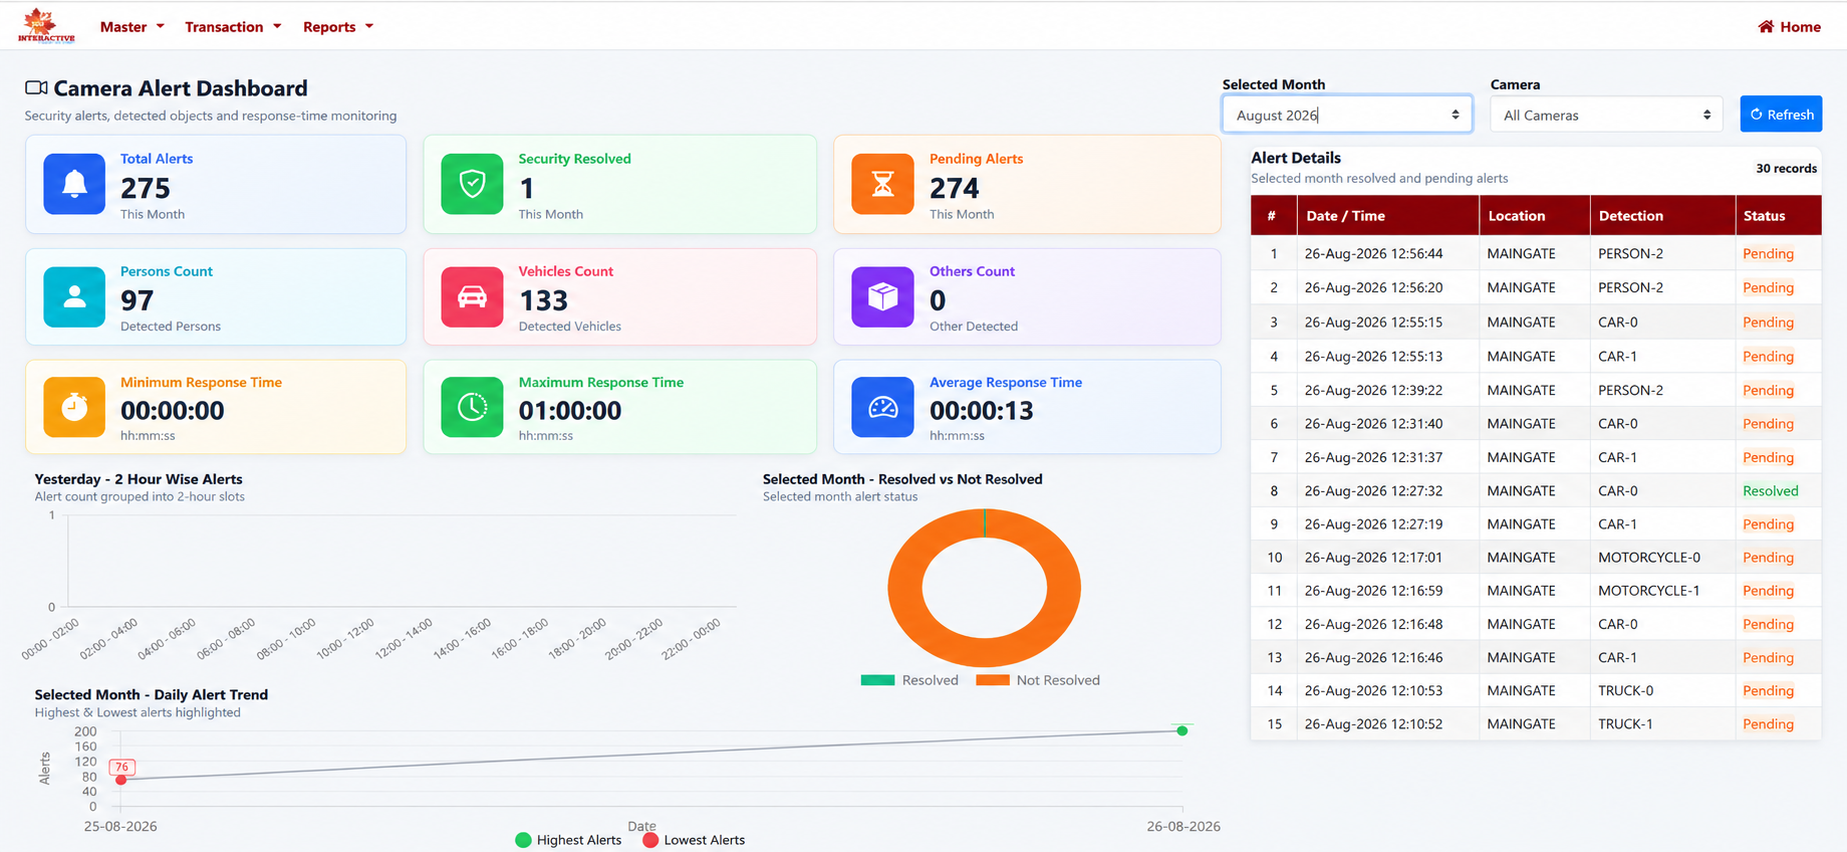Click the Average Response Time value 00:00:13
This screenshot has height=852, width=1847.
(982, 410)
